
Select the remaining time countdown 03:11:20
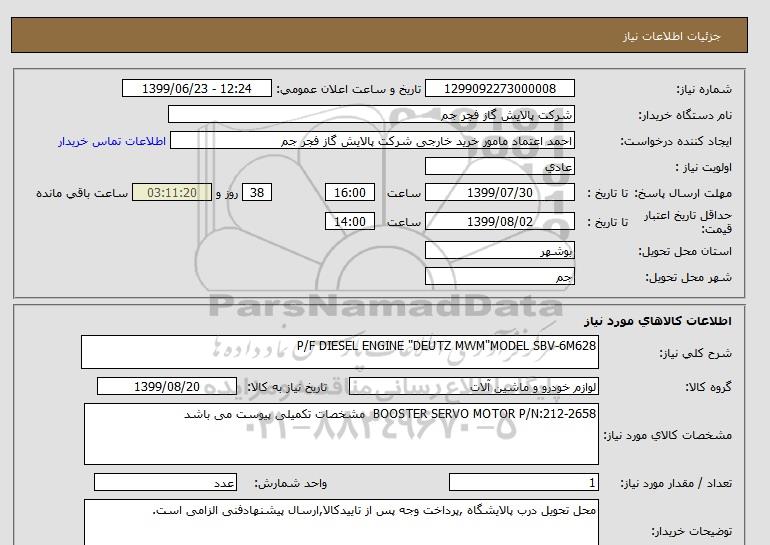pos(172,192)
